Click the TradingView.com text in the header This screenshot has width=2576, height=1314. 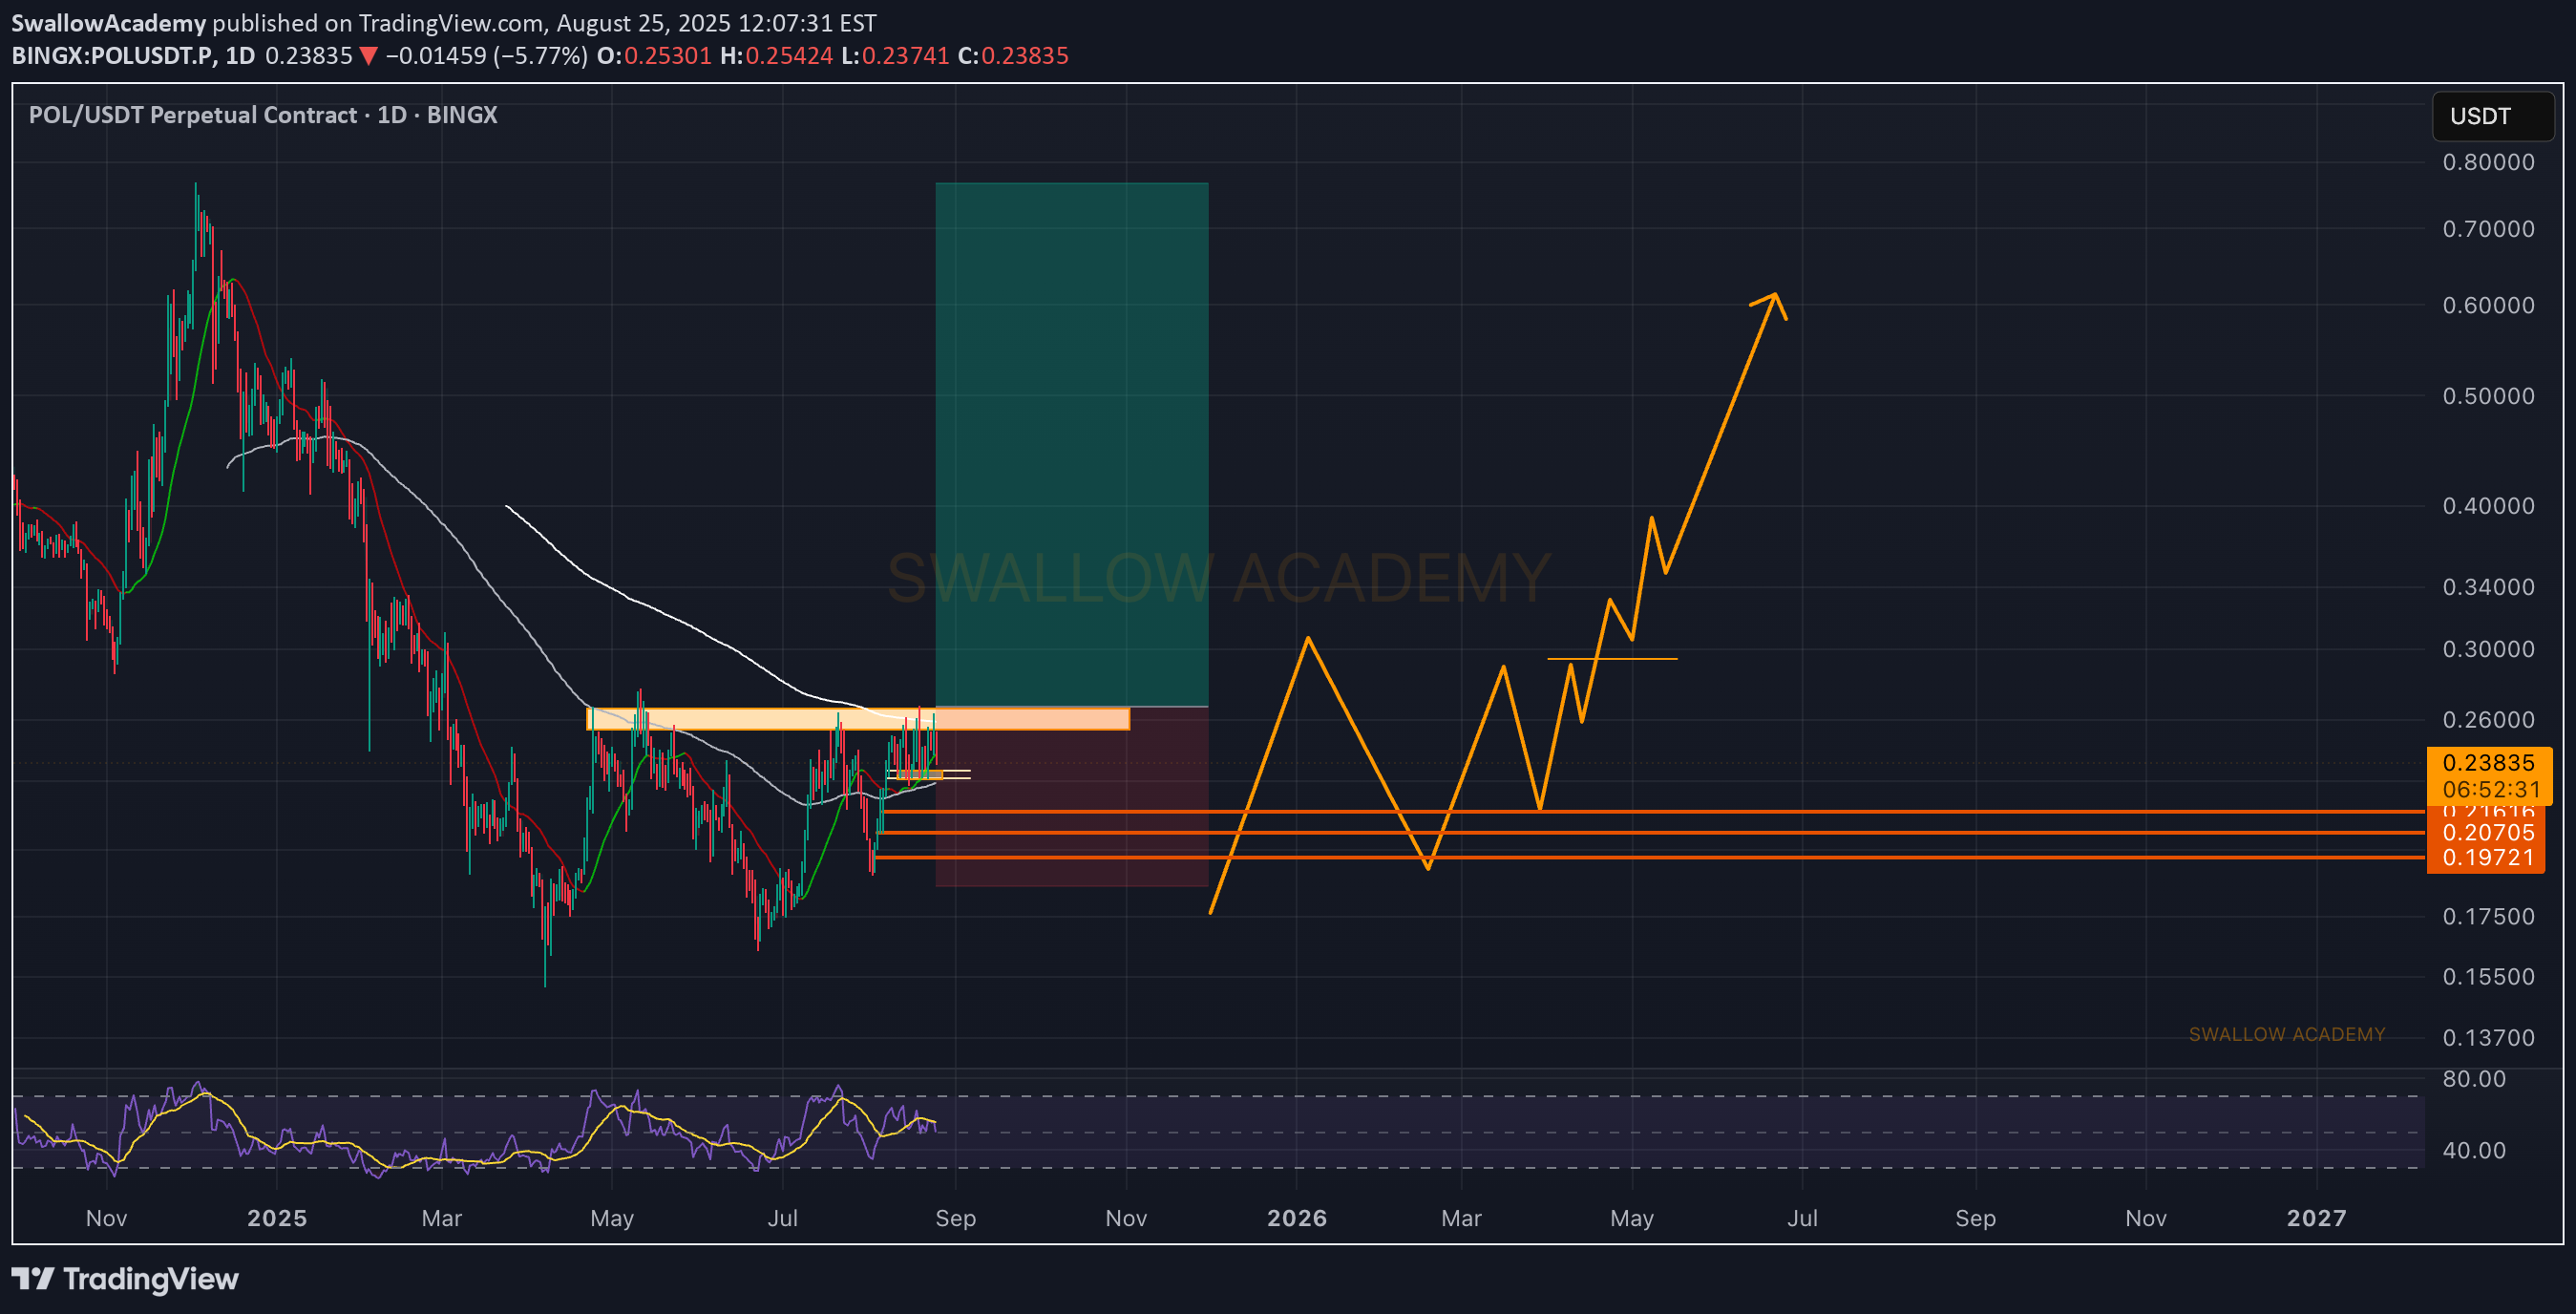point(452,22)
